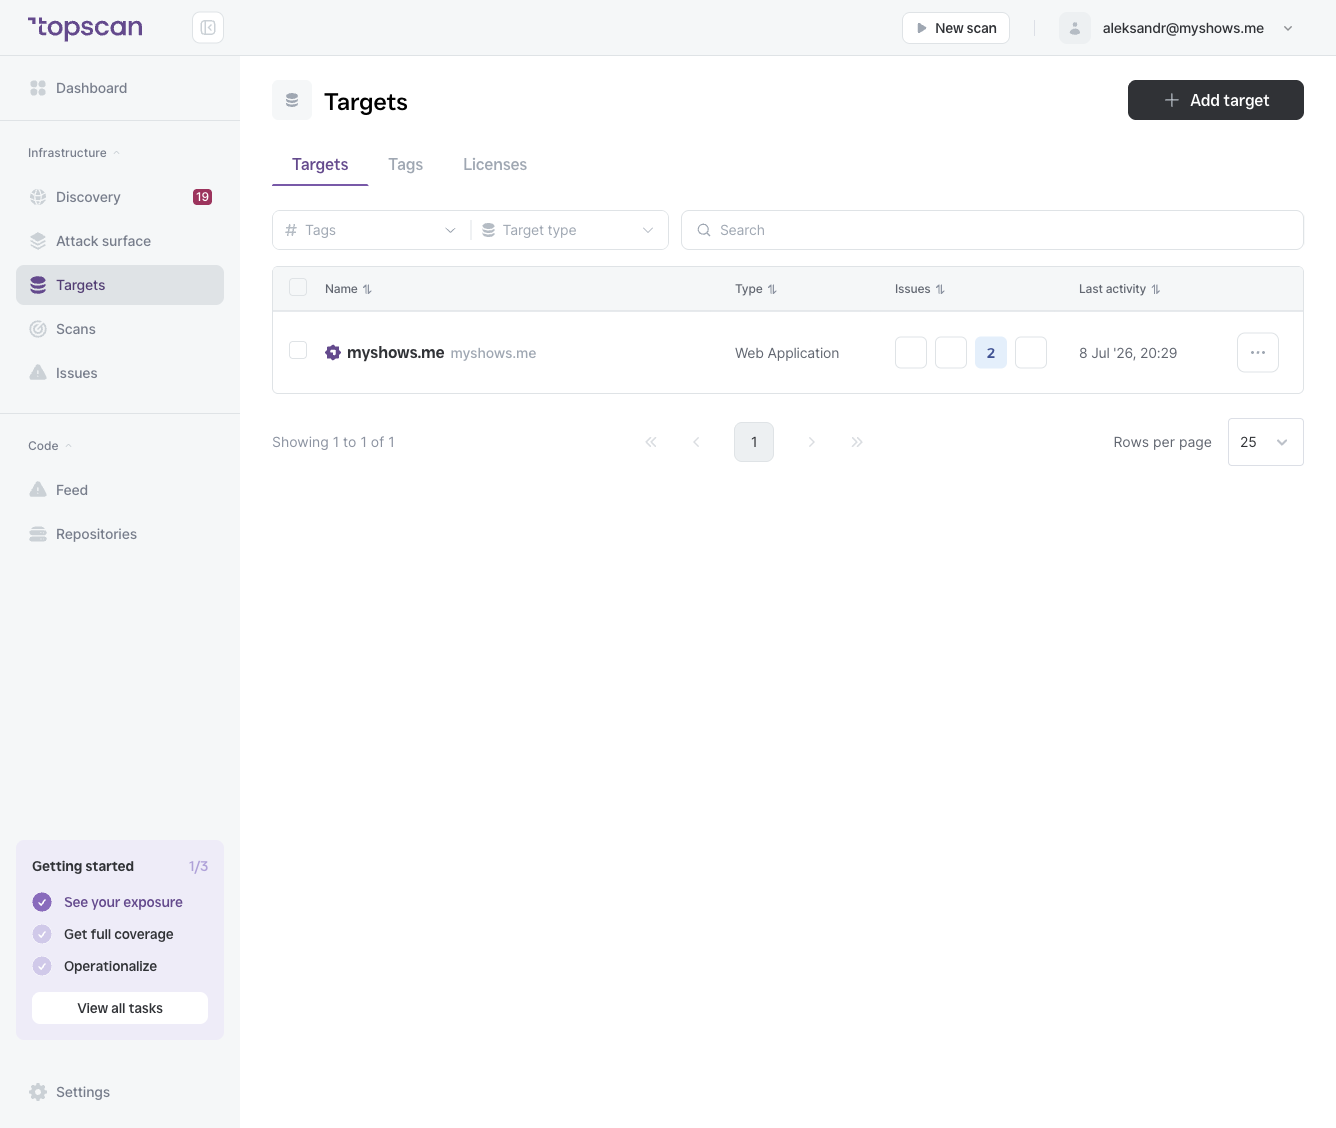Click the Discovery 19 notification badge

[x=202, y=197]
